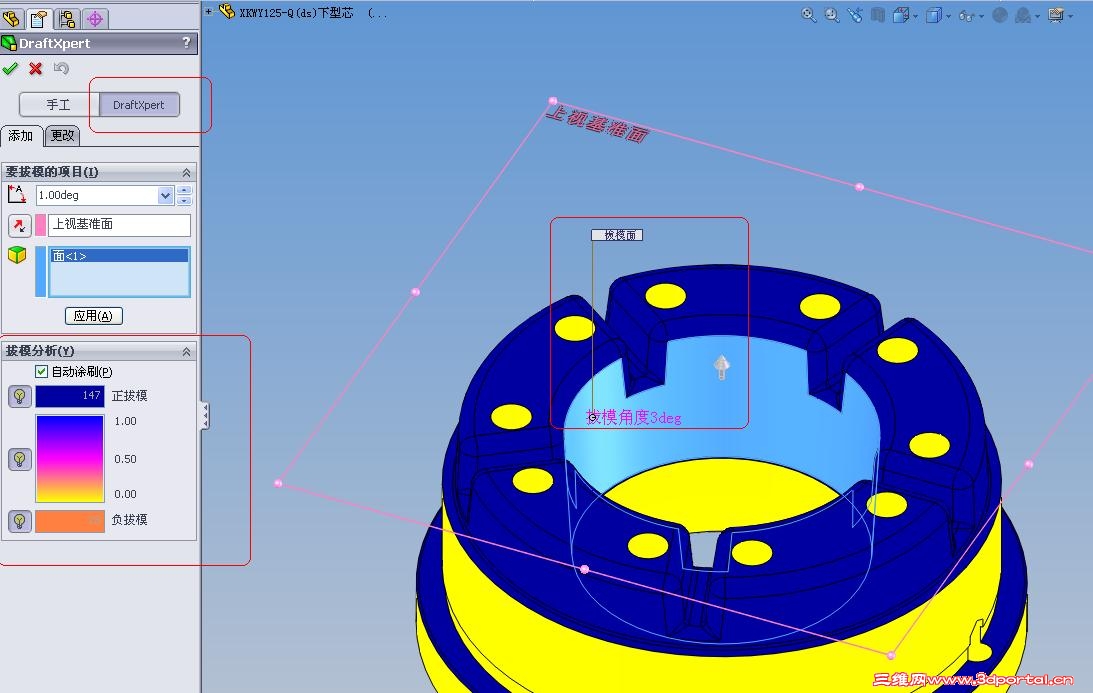The image size is (1093, 693).
Task: Select the 手工 manual mode button
Action: [x=59, y=105]
